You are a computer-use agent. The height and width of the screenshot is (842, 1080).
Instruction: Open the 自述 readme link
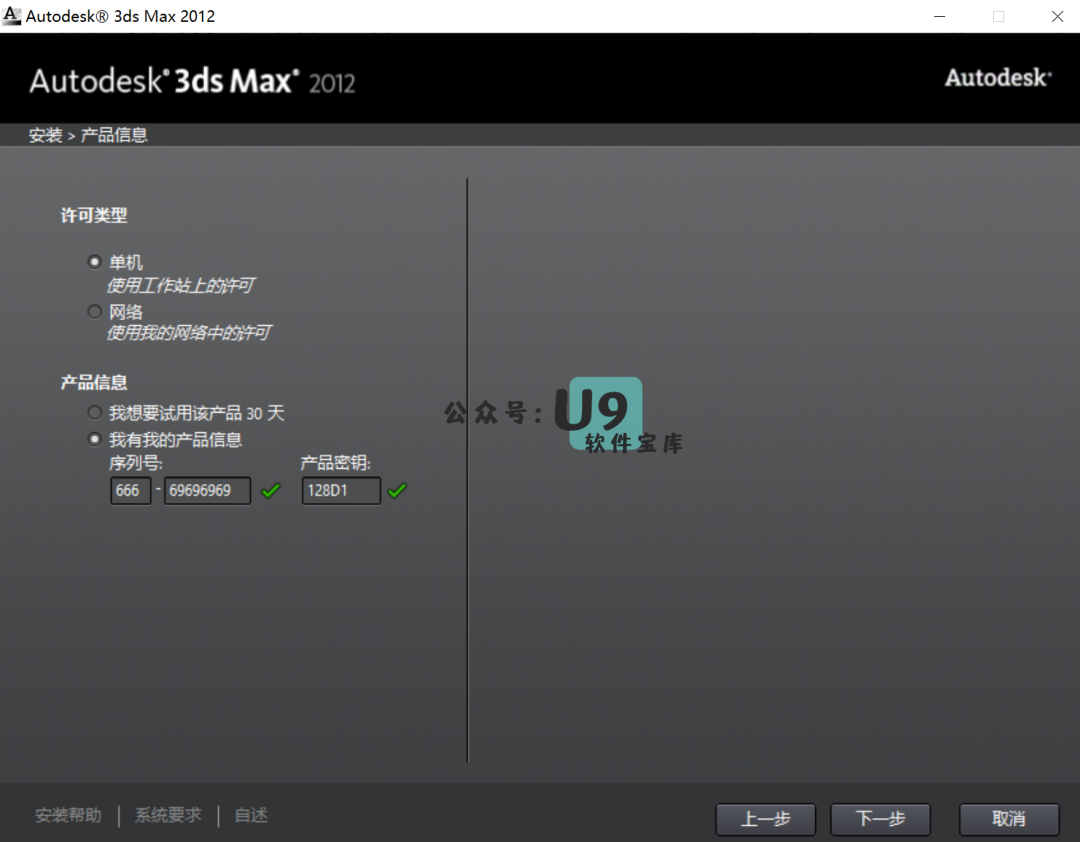[x=251, y=816]
